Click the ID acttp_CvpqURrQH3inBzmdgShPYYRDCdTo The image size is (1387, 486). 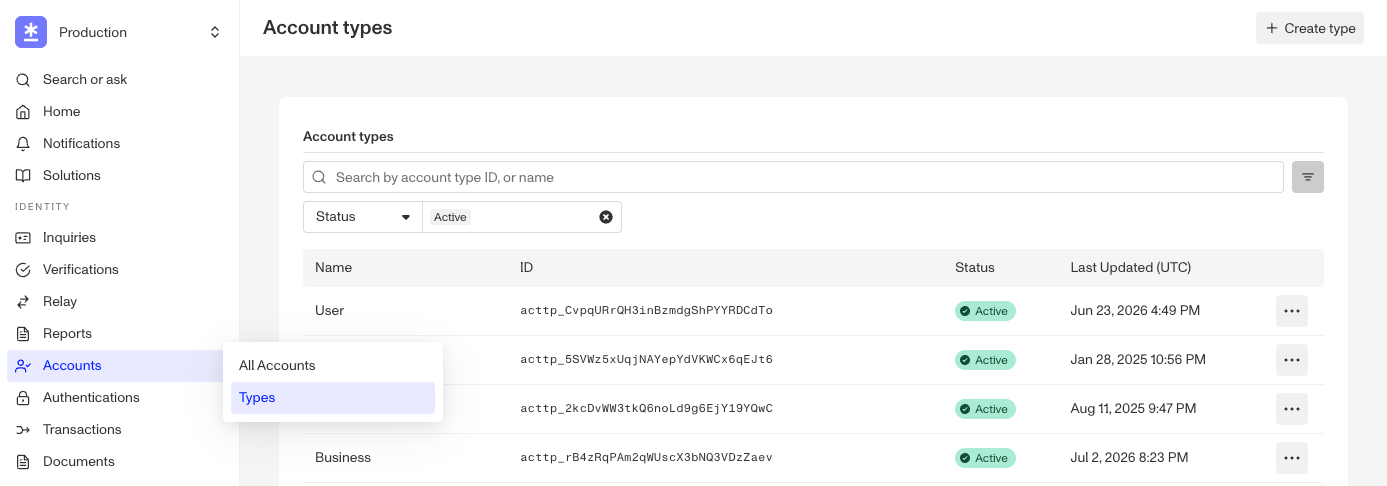(646, 311)
